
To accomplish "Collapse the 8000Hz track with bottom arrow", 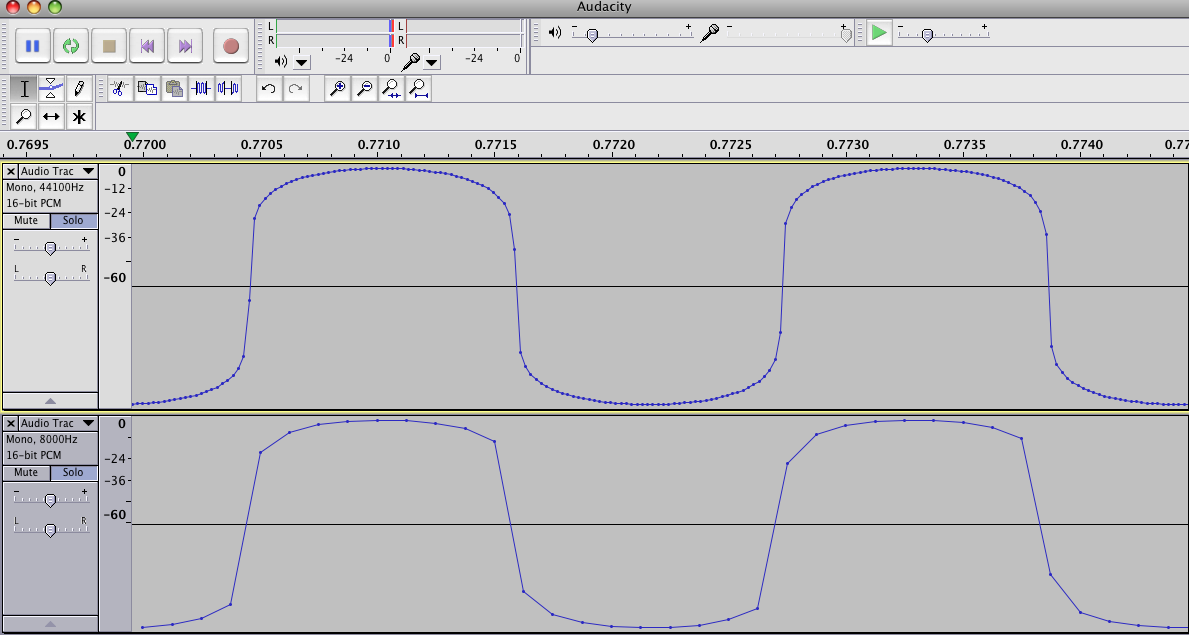I will [50, 624].
